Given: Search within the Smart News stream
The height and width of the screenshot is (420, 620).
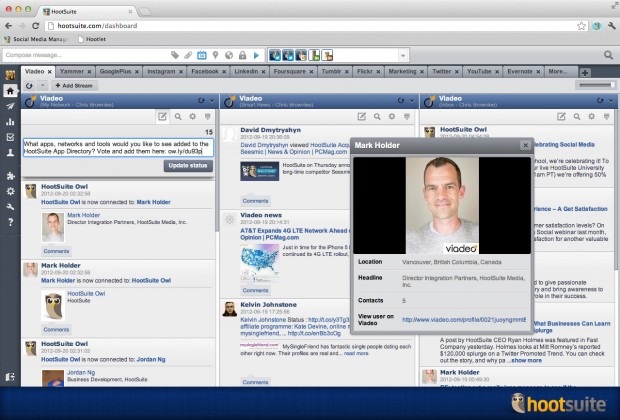Looking at the screenshot, I should (377, 116).
